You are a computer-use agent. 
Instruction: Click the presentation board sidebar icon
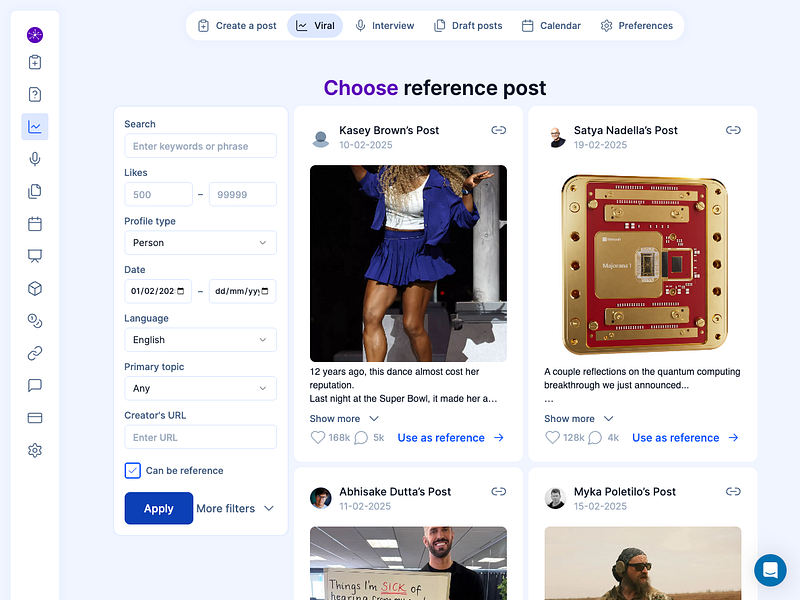tap(35, 256)
